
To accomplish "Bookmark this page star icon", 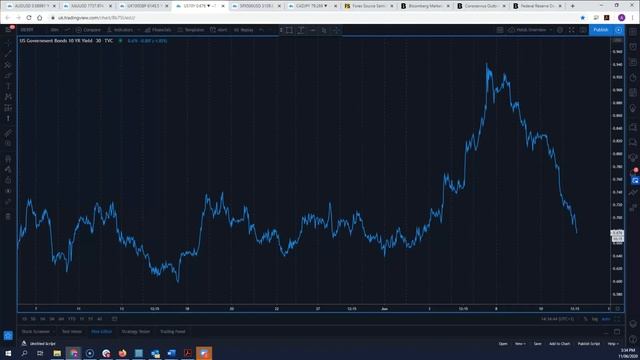I will (x=582, y=18).
